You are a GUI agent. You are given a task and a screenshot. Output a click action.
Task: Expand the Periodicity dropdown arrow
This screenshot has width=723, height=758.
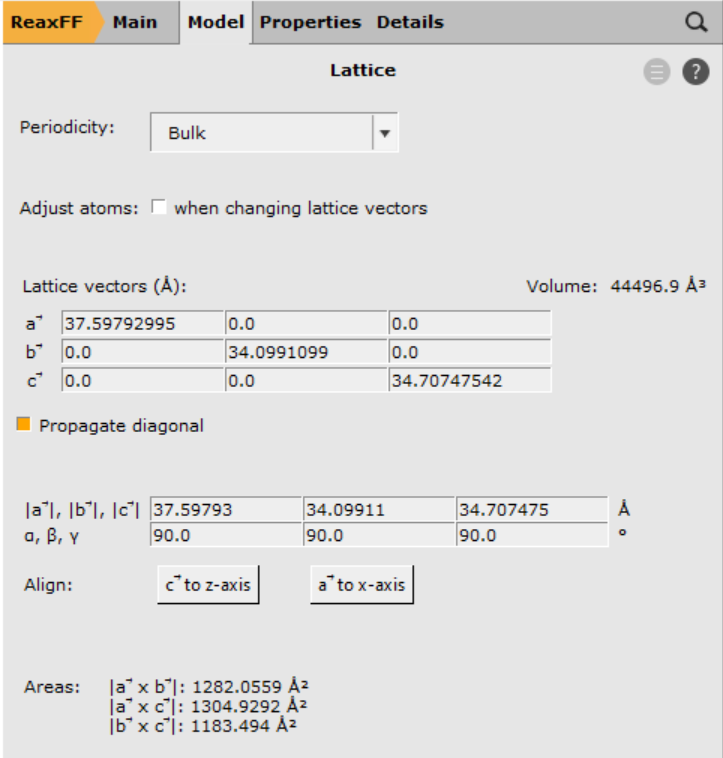point(385,133)
